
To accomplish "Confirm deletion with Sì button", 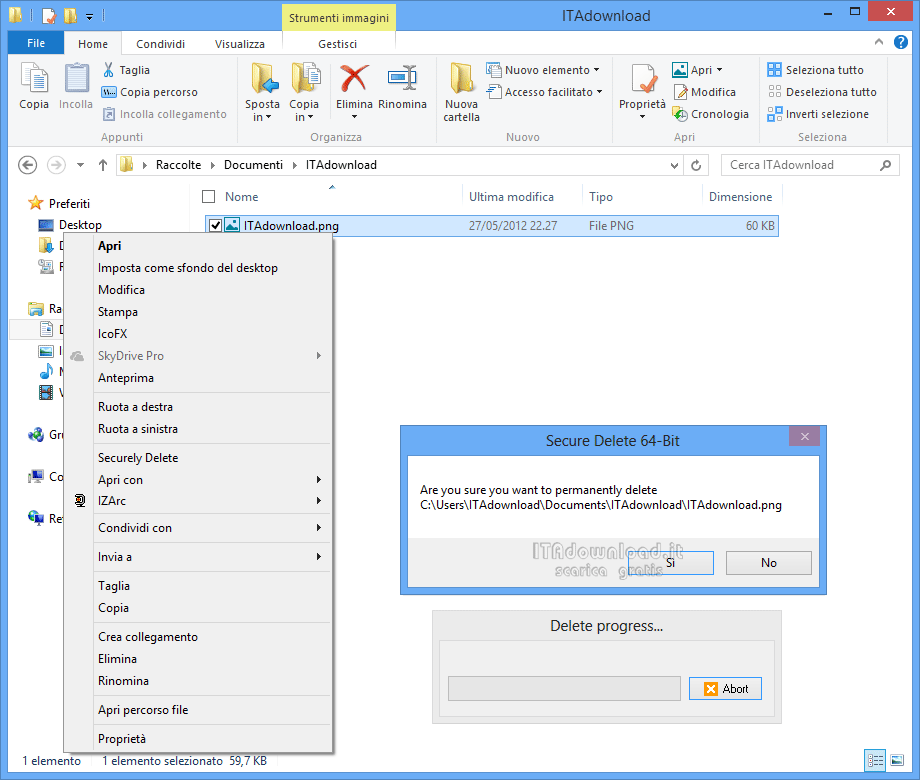I will pos(671,563).
